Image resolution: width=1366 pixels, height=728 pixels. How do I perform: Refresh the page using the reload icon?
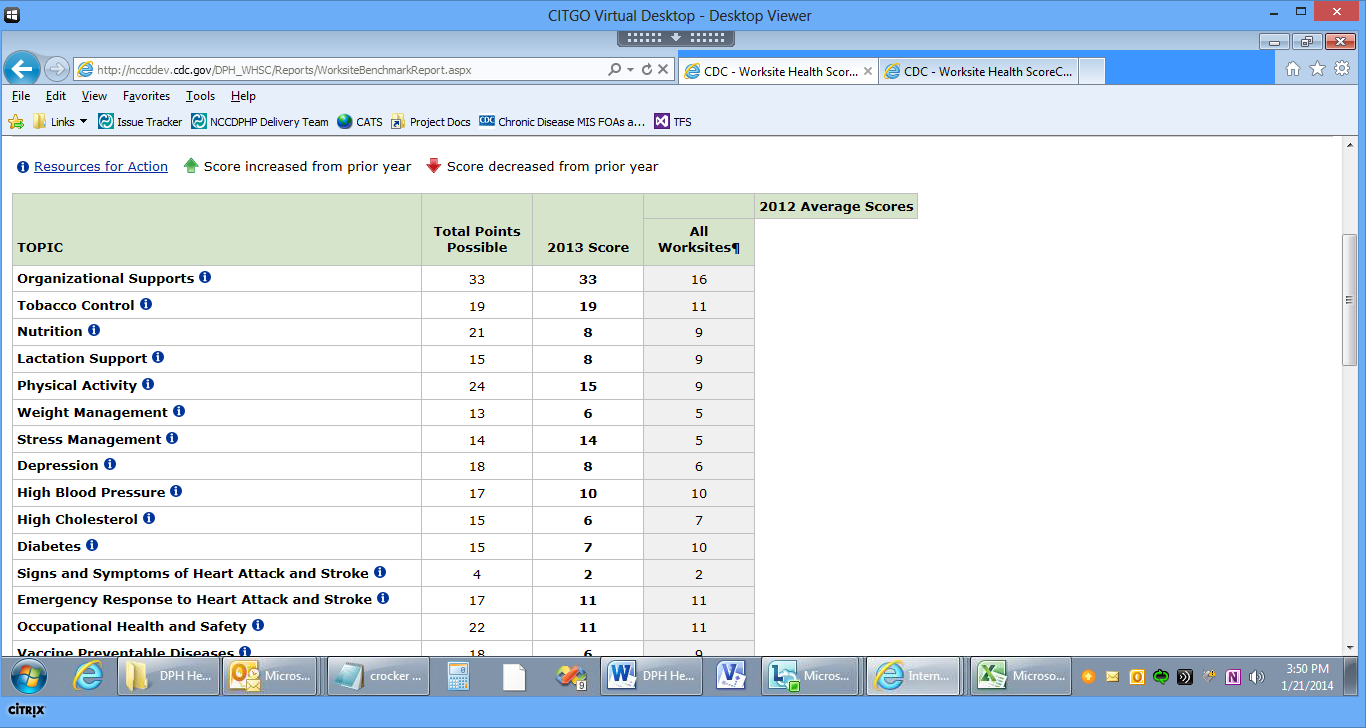tap(647, 70)
